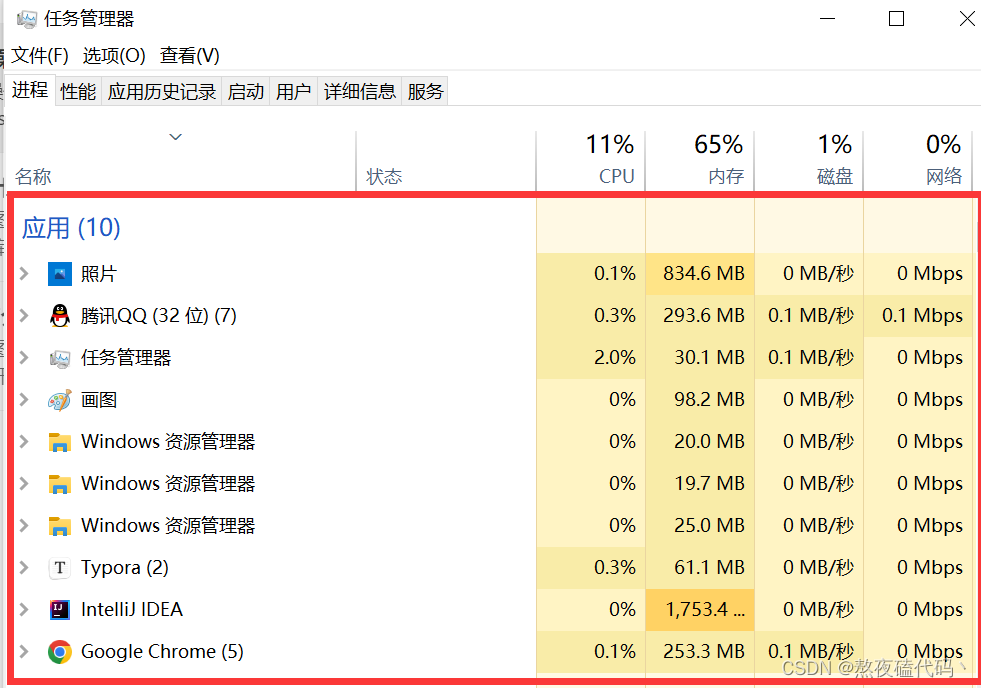Click the sort arrow above the 名称 column
981x688 pixels.
click(x=176, y=137)
